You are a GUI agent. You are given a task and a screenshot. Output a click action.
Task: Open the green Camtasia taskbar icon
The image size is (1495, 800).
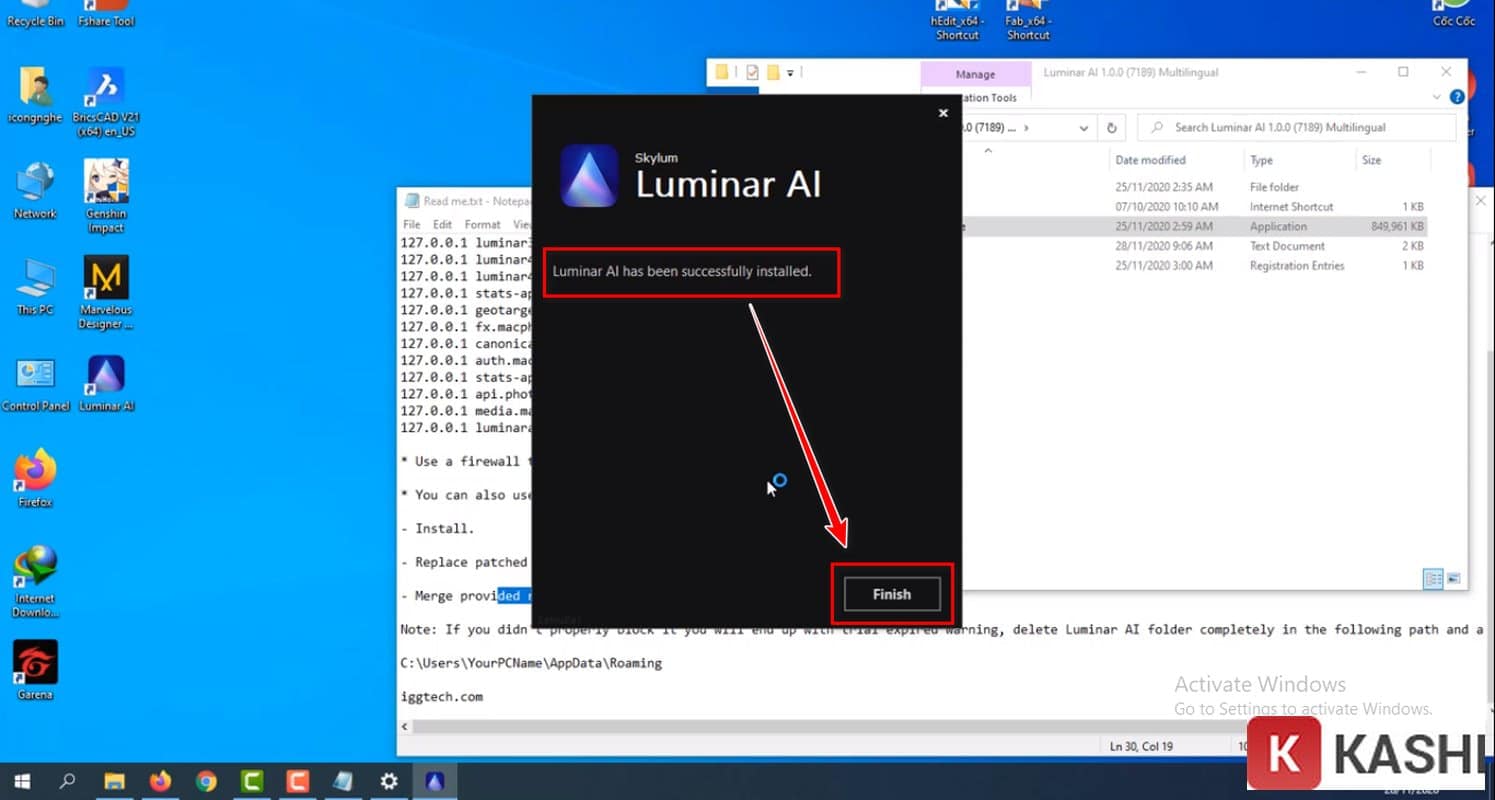point(252,781)
